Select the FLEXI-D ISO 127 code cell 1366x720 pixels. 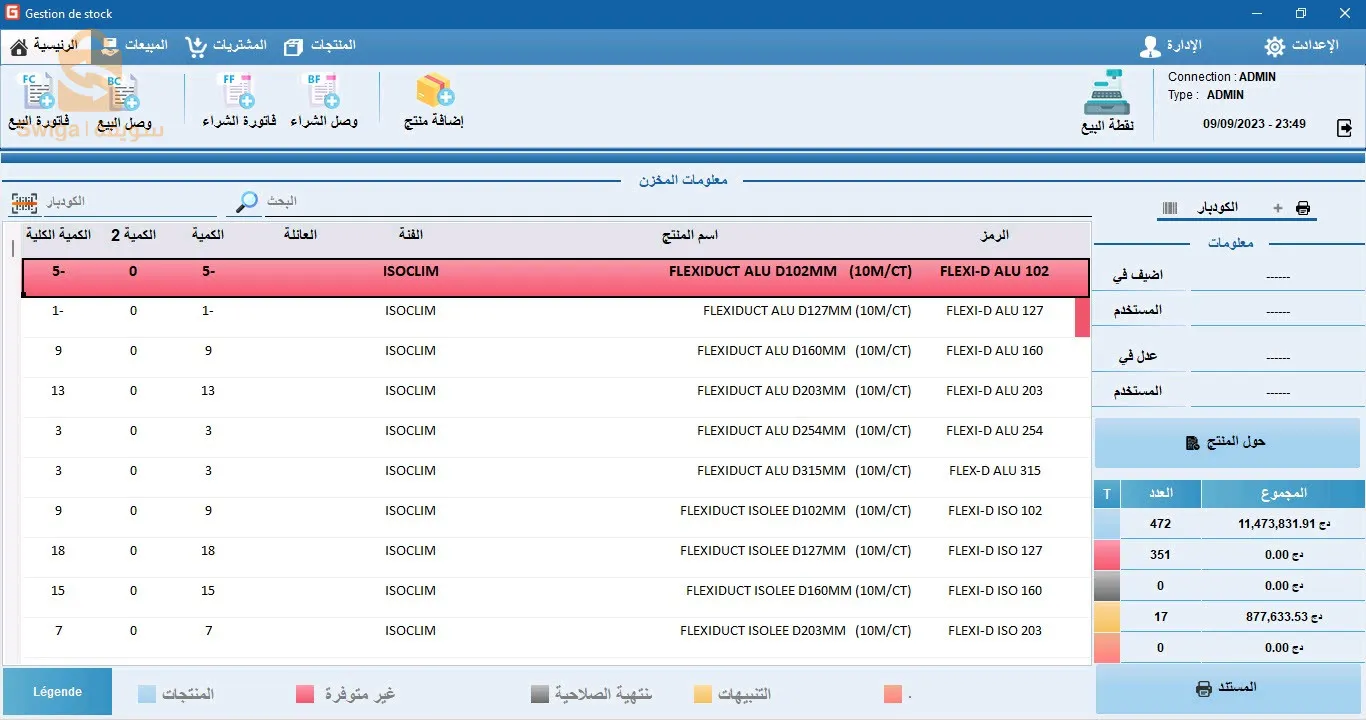(x=995, y=551)
